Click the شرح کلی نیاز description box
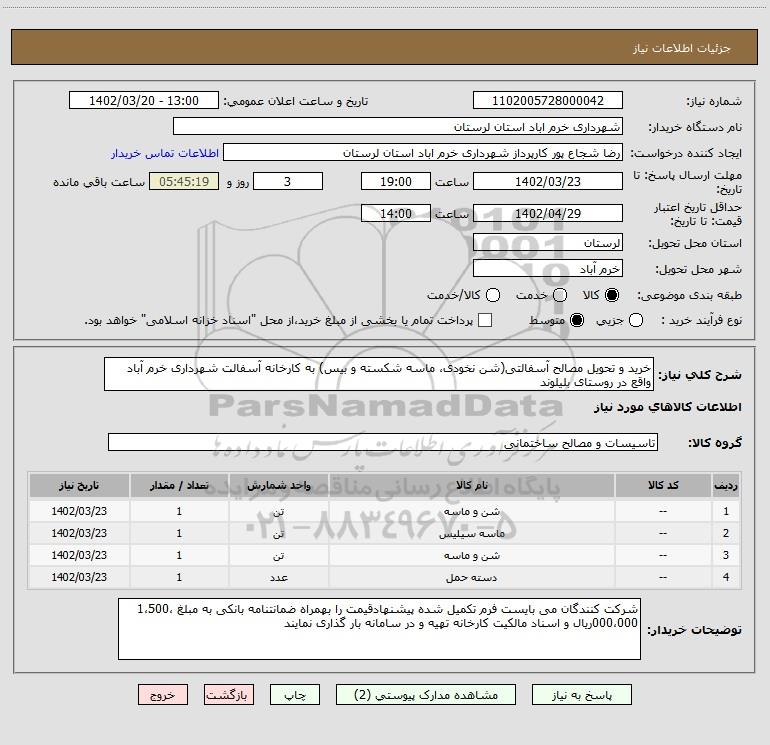 point(379,375)
